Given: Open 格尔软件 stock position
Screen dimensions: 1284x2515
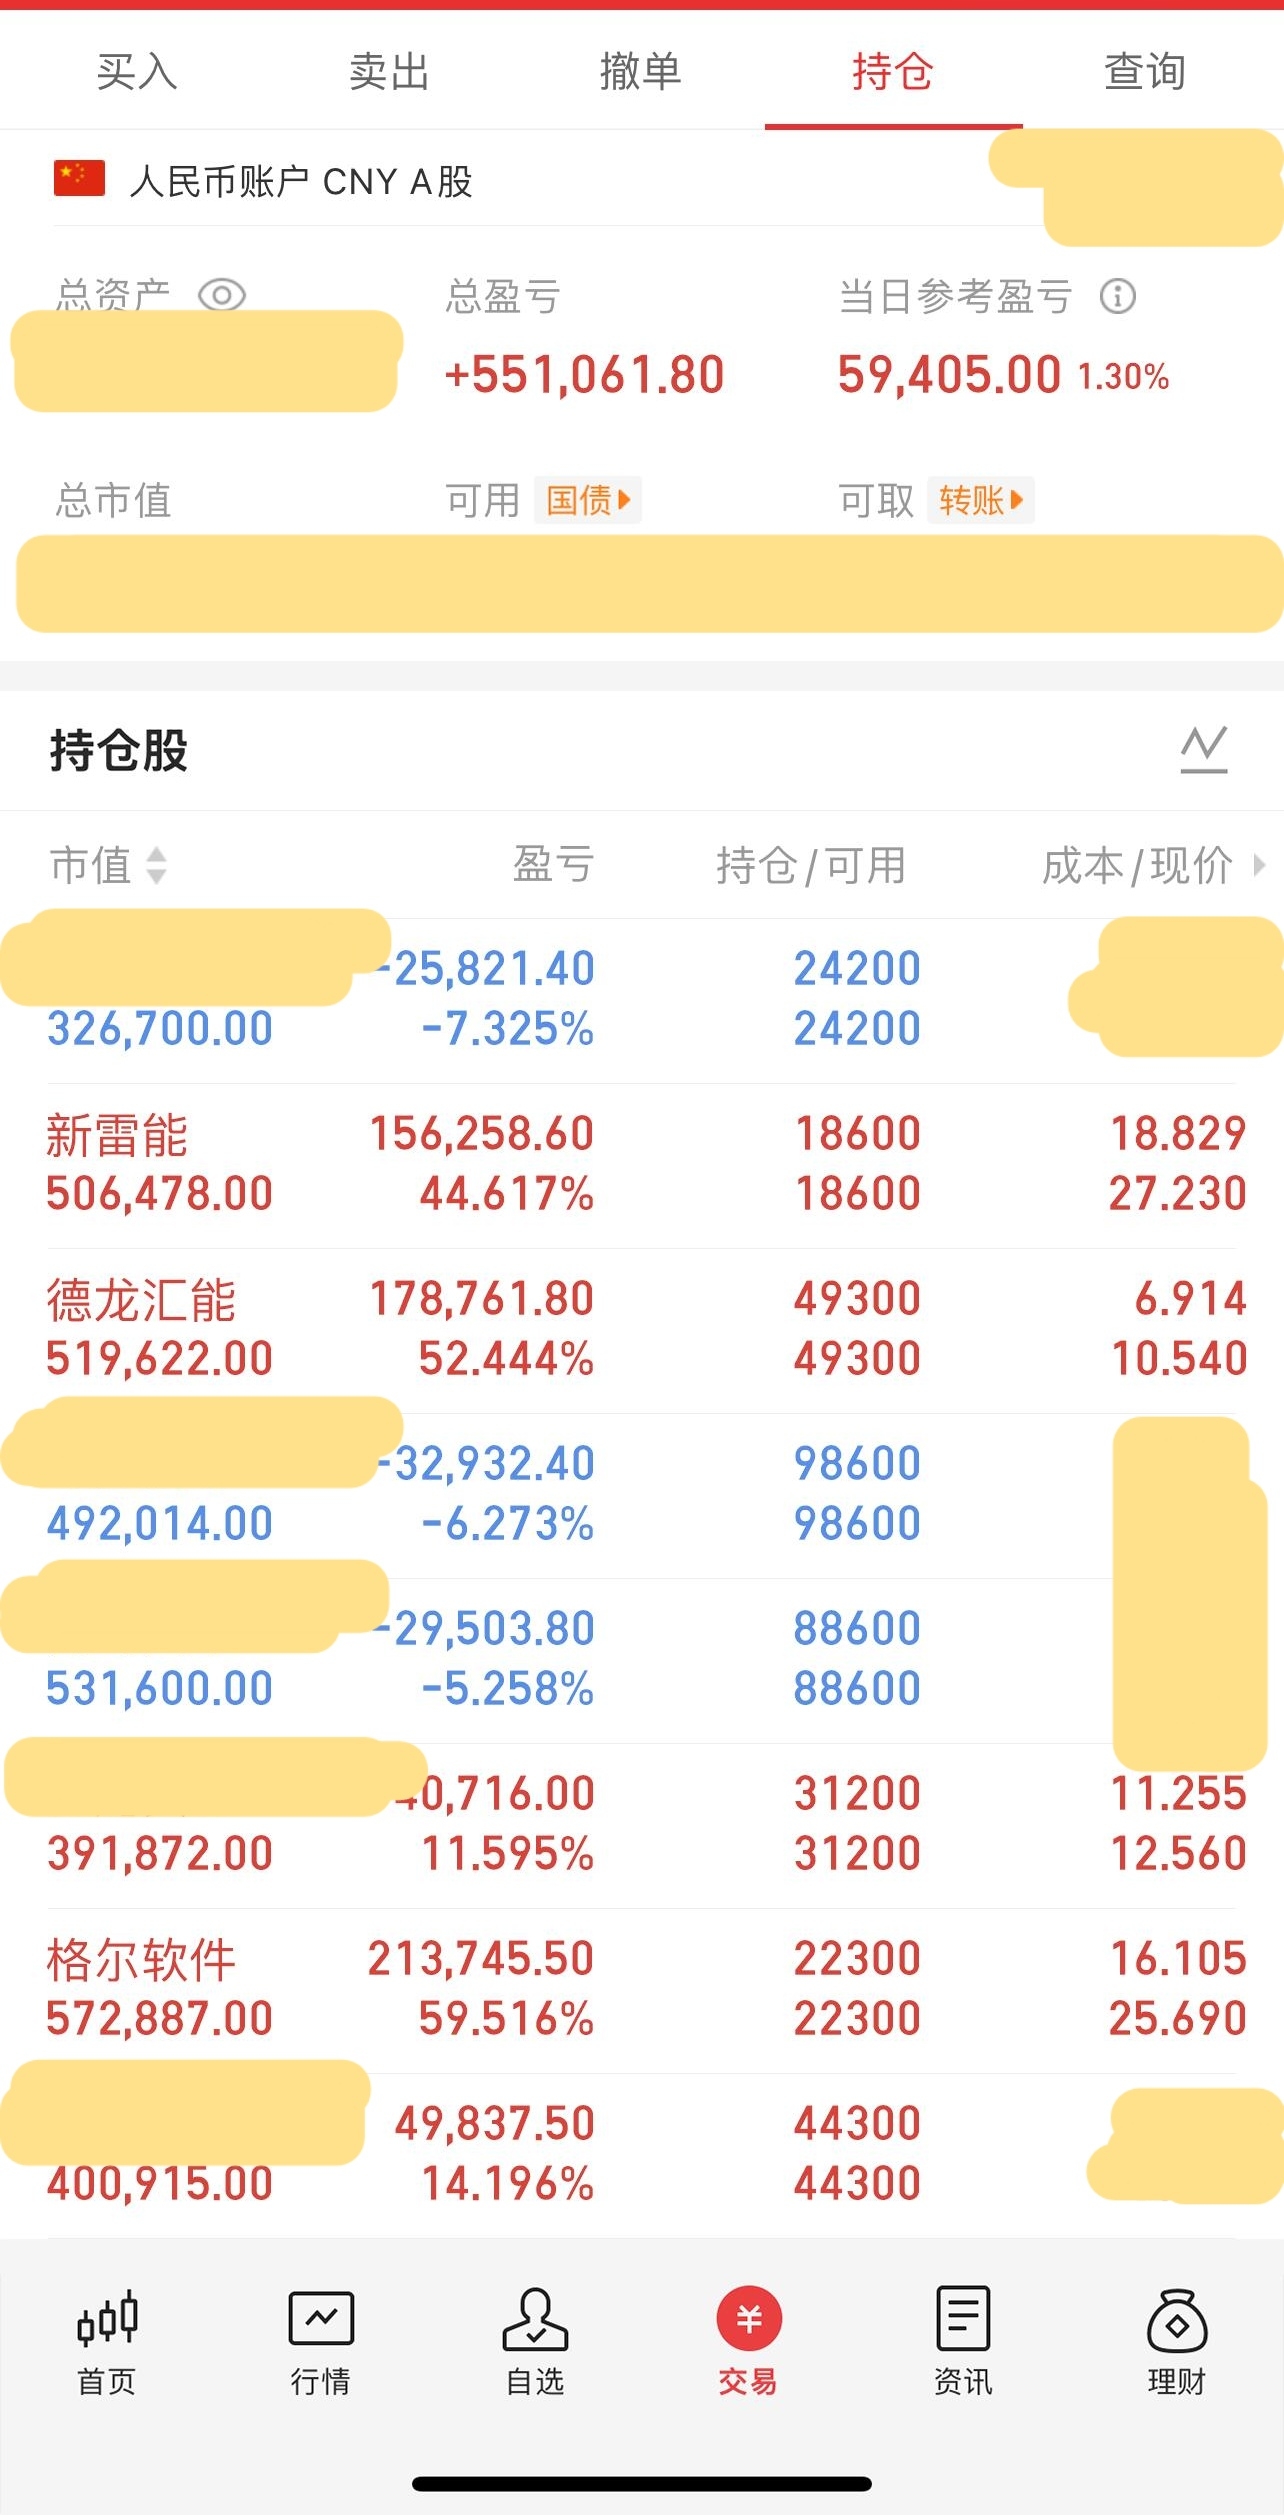Looking at the screenshot, I should pos(640,1990).
